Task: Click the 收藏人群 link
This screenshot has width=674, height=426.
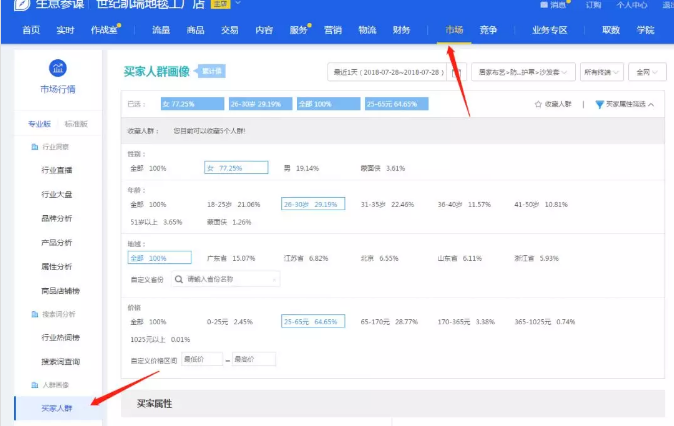Action: coord(558,104)
